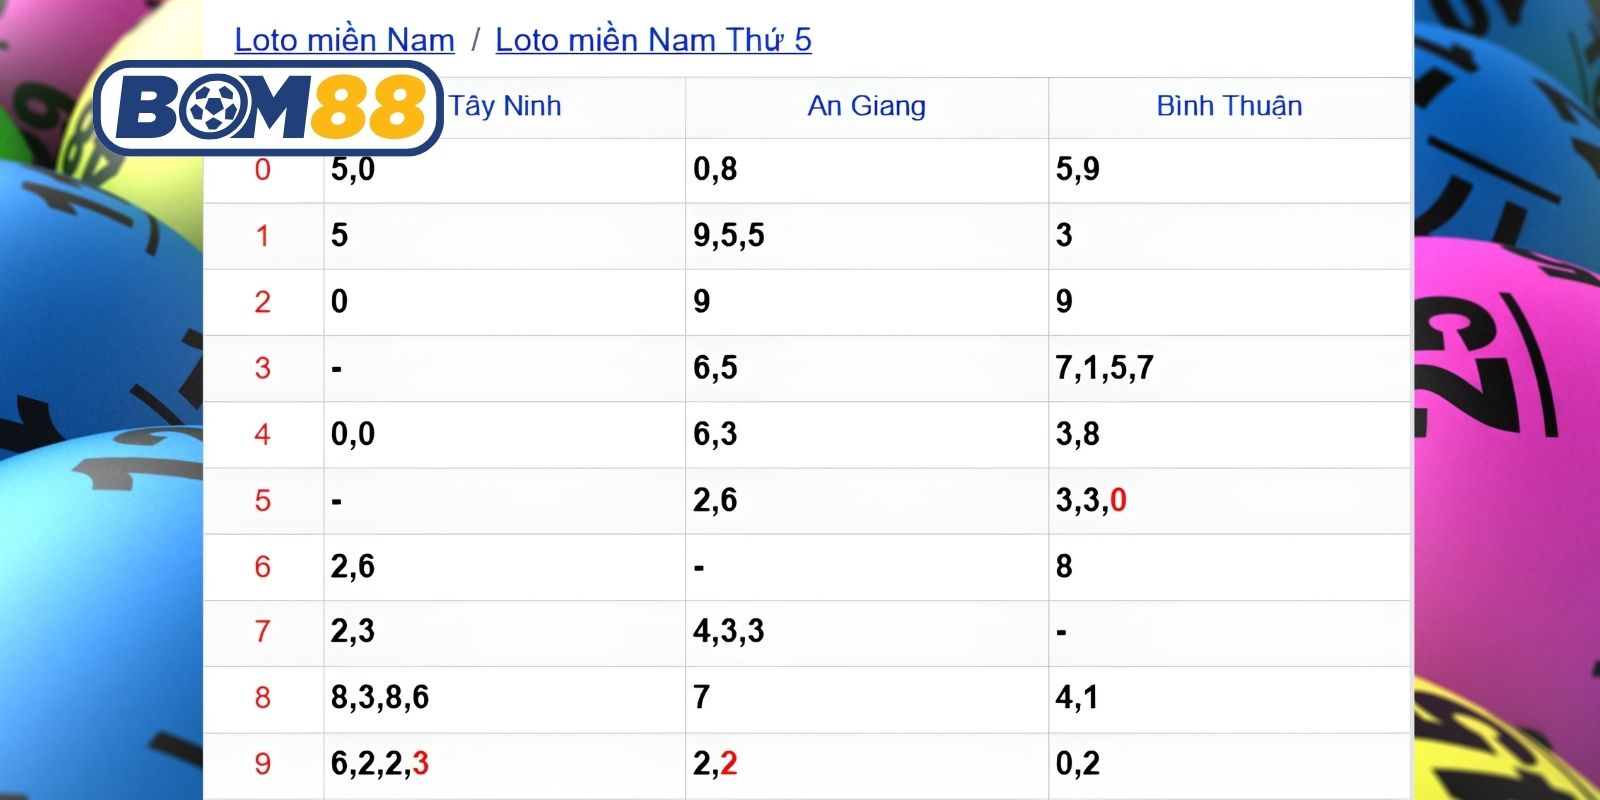Click the Bình Thuận cell showing 4,1

1230,698
